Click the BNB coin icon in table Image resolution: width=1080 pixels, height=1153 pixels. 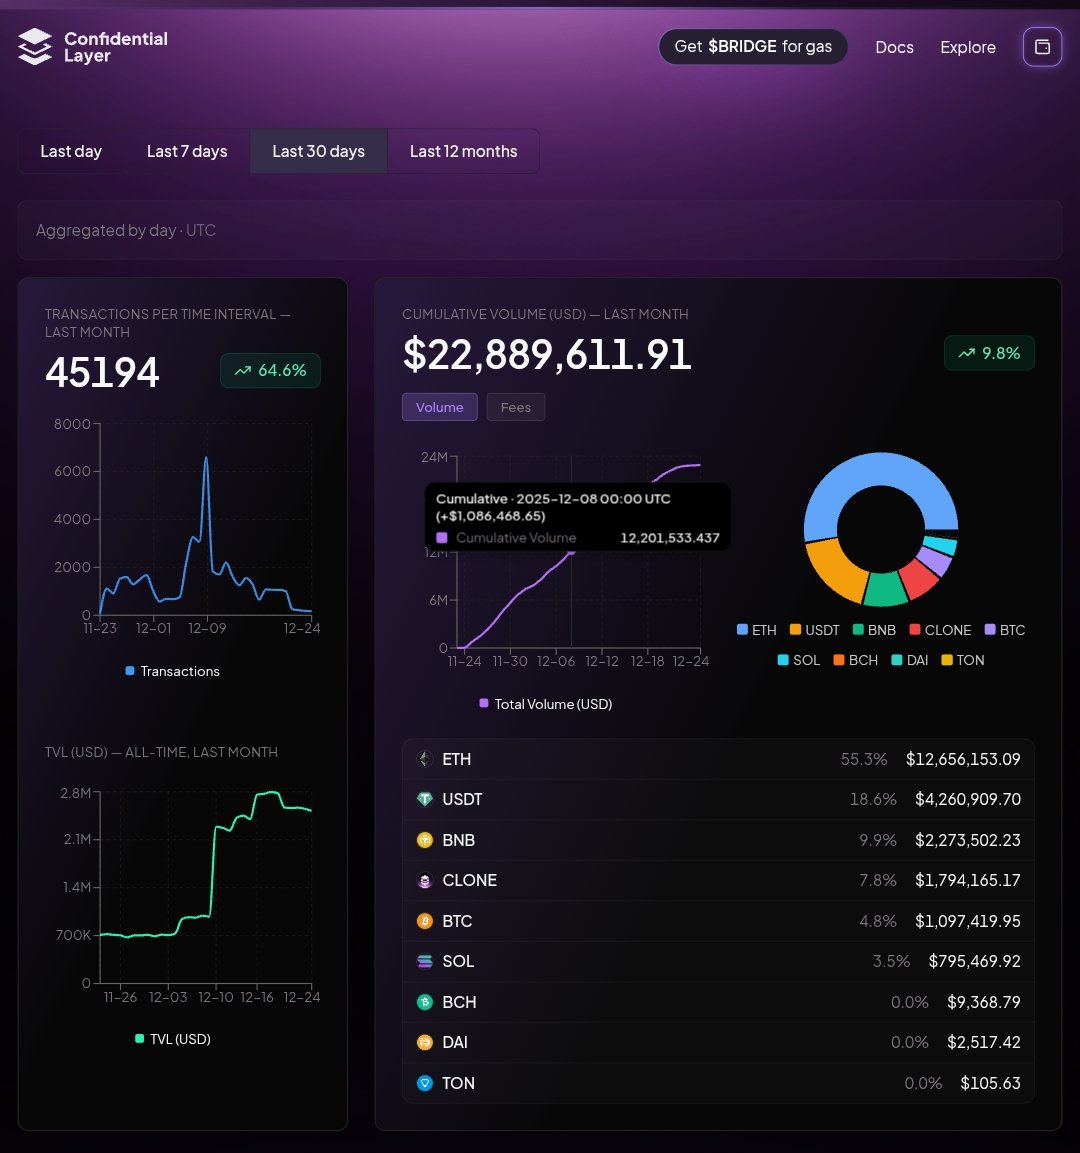(425, 840)
